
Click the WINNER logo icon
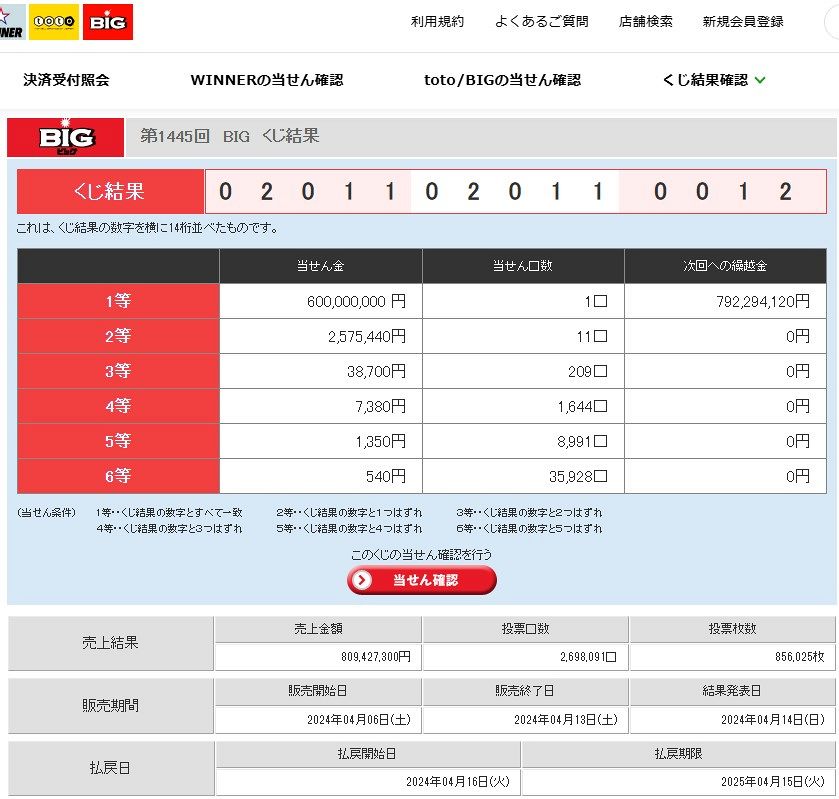click(x=11, y=22)
